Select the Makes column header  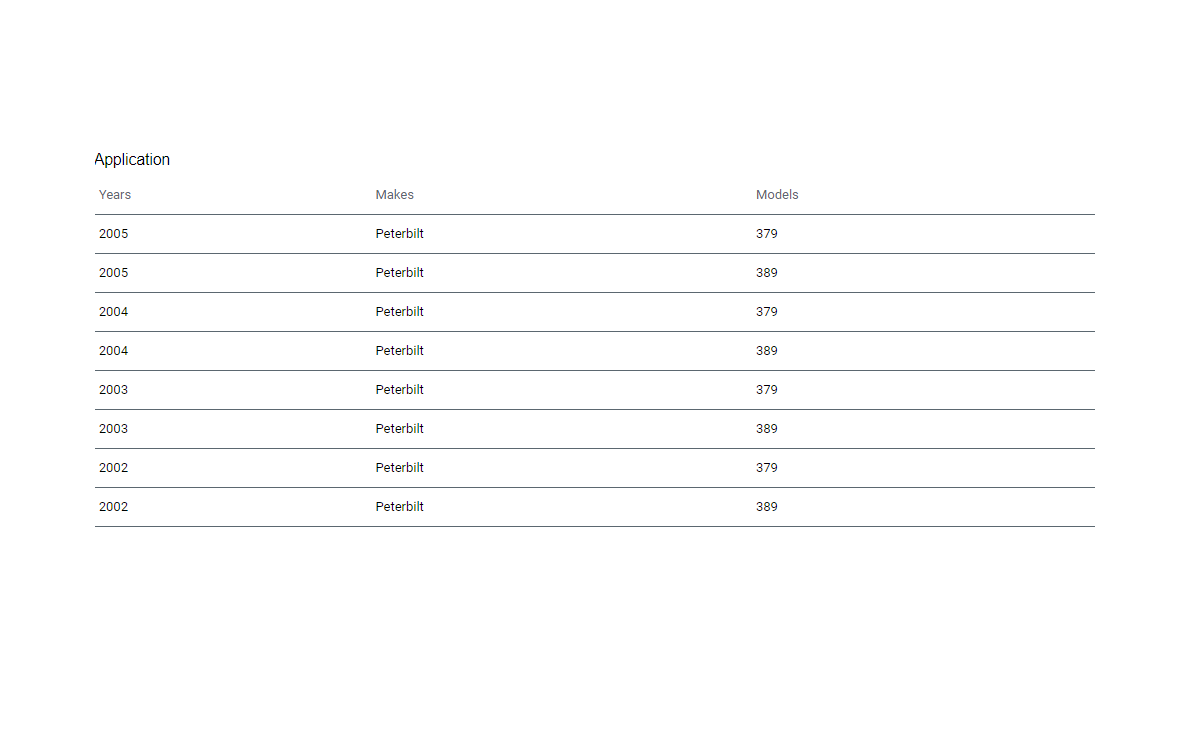(395, 195)
